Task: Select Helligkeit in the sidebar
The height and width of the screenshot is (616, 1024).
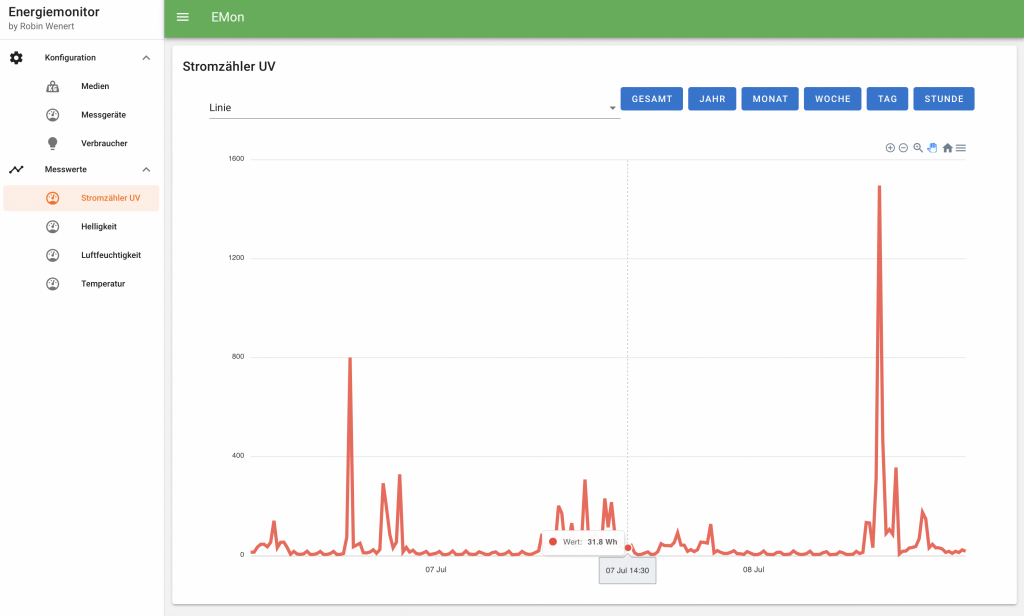Action: coord(82,227)
